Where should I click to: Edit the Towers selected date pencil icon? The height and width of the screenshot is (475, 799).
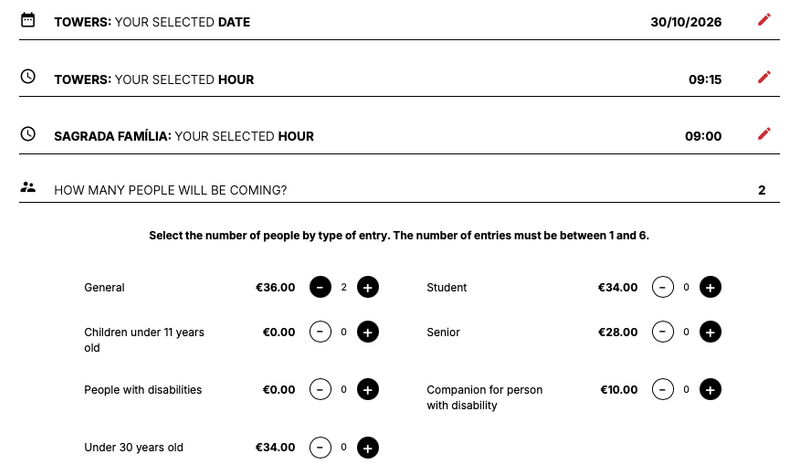pyautogui.click(x=764, y=19)
